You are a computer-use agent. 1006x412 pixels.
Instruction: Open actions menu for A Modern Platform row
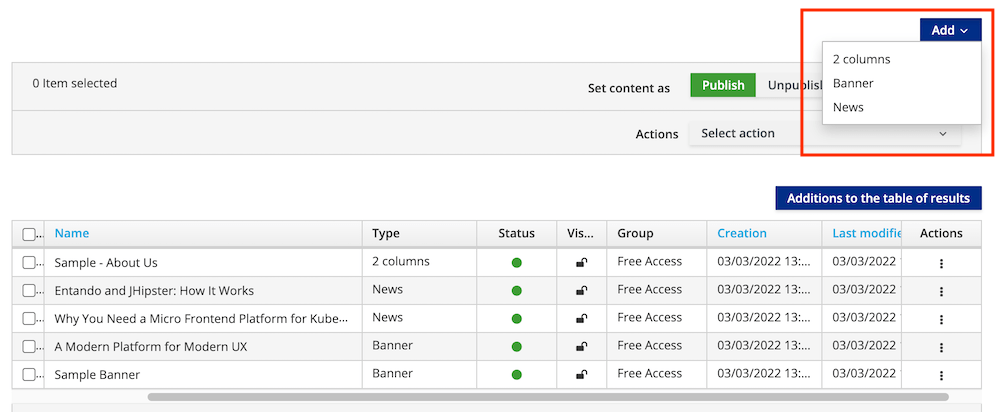coord(941,347)
